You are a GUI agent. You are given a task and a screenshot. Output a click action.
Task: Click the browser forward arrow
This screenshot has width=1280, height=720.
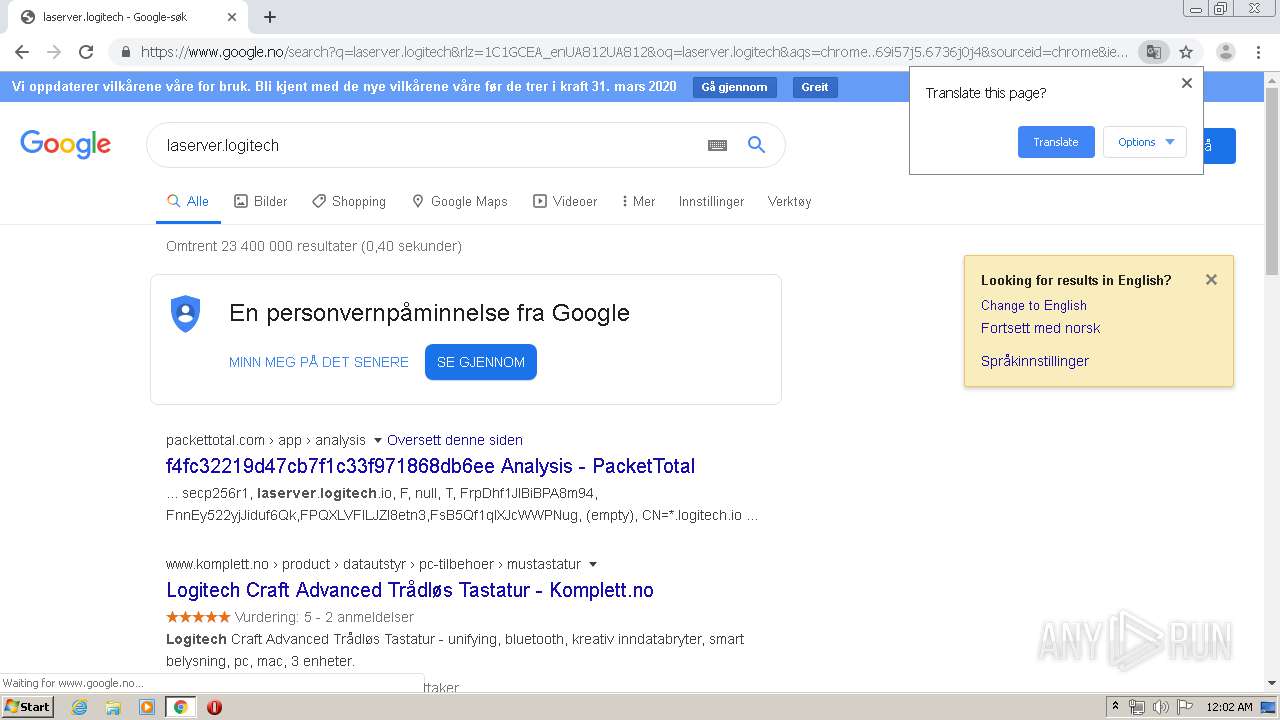(54, 52)
